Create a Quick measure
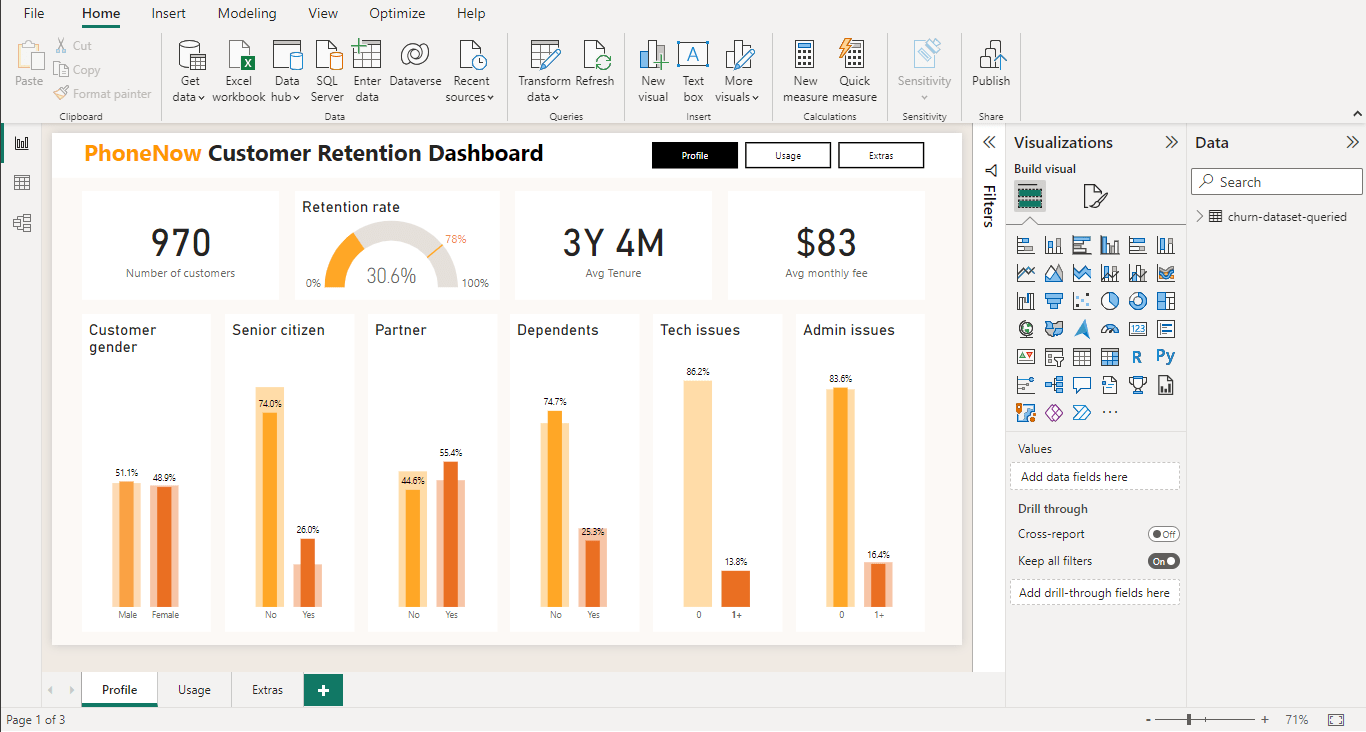Image resolution: width=1366 pixels, height=732 pixels. click(854, 71)
